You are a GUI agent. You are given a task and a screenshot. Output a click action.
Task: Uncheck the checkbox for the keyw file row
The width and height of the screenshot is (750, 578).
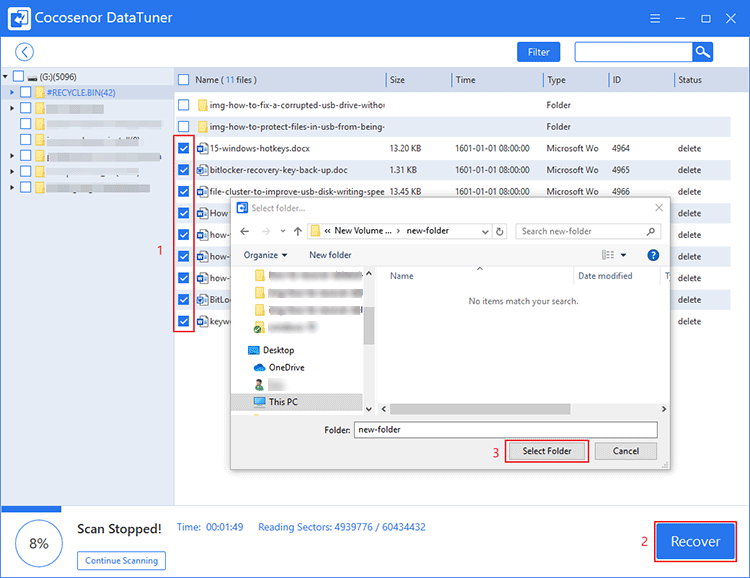(183, 321)
